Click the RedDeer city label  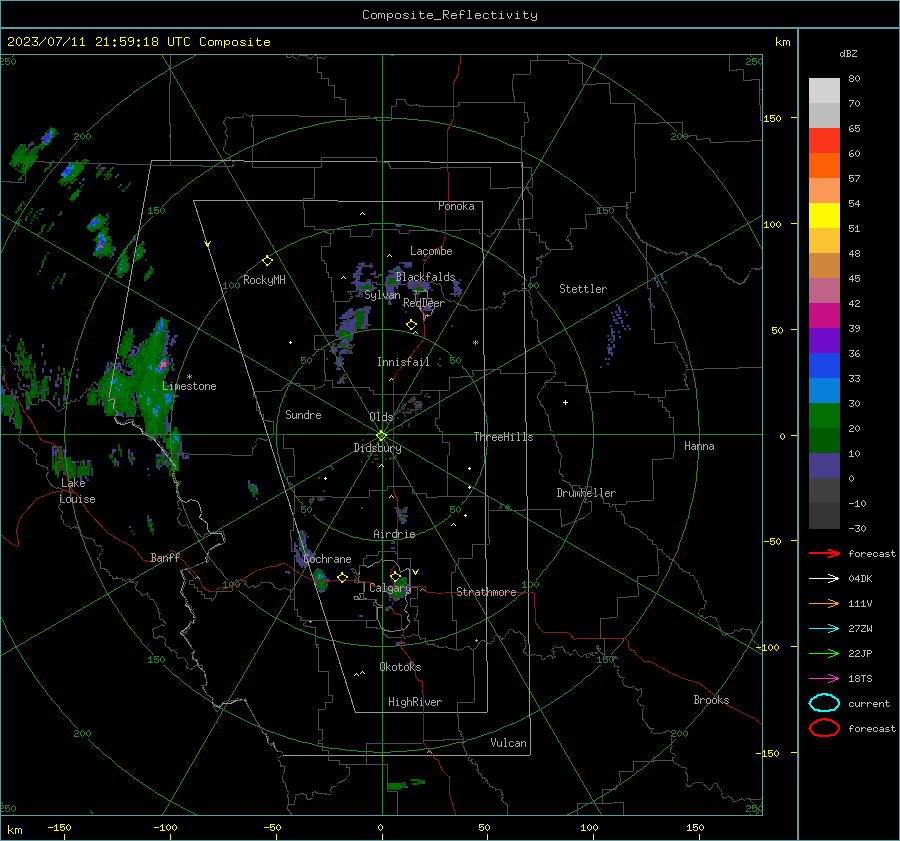pos(424,303)
